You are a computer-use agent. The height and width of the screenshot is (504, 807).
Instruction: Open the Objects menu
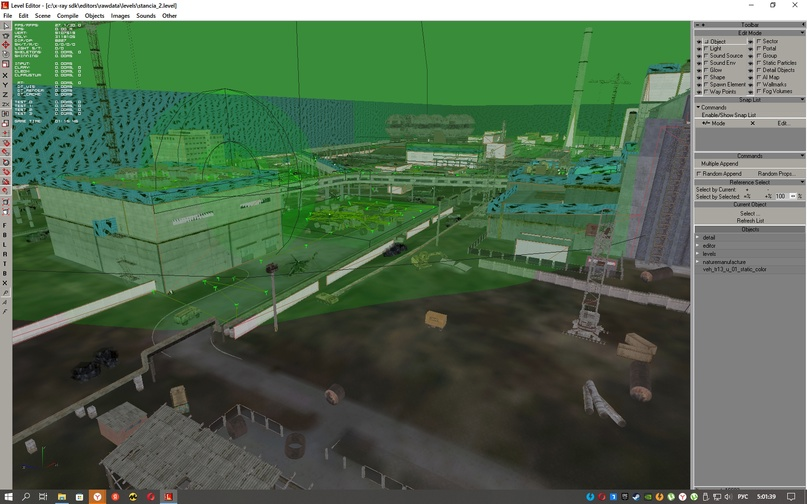click(95, 16)
